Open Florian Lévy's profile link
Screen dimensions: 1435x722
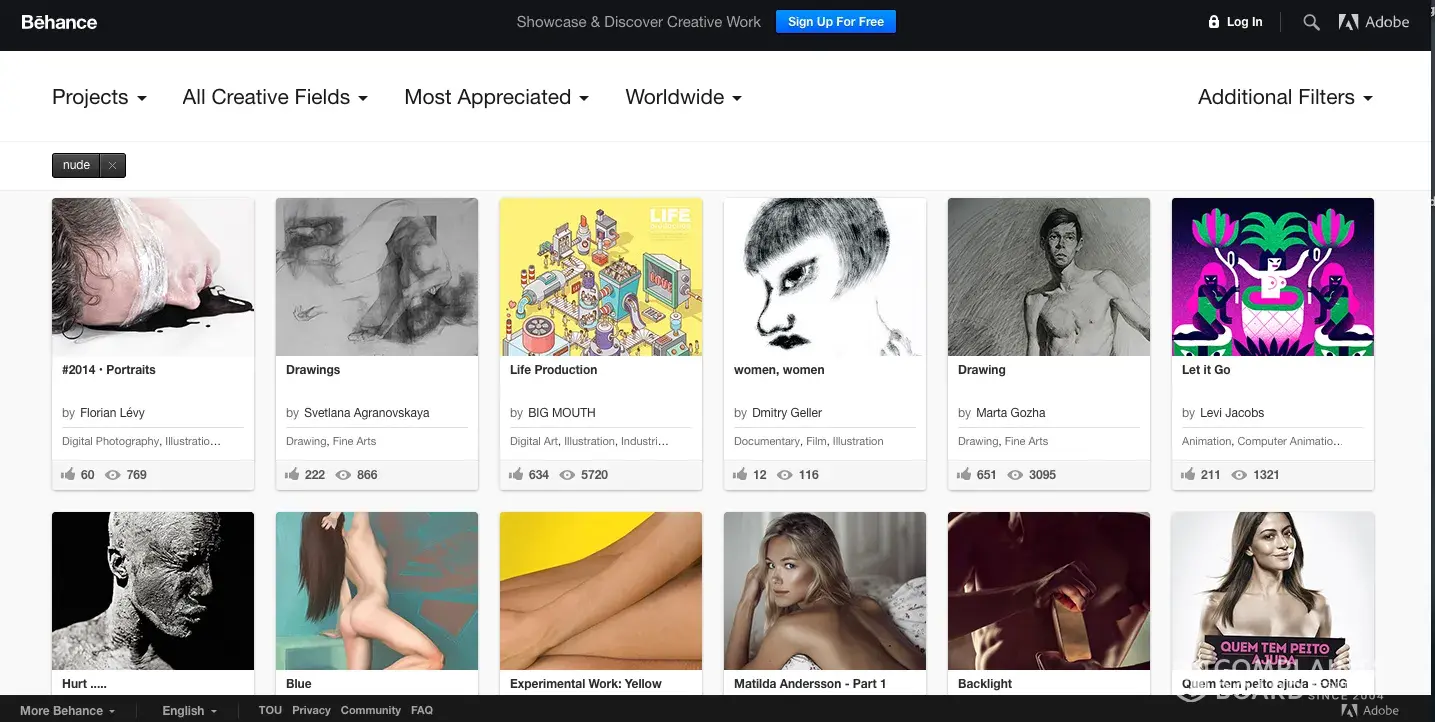[112, 412]
